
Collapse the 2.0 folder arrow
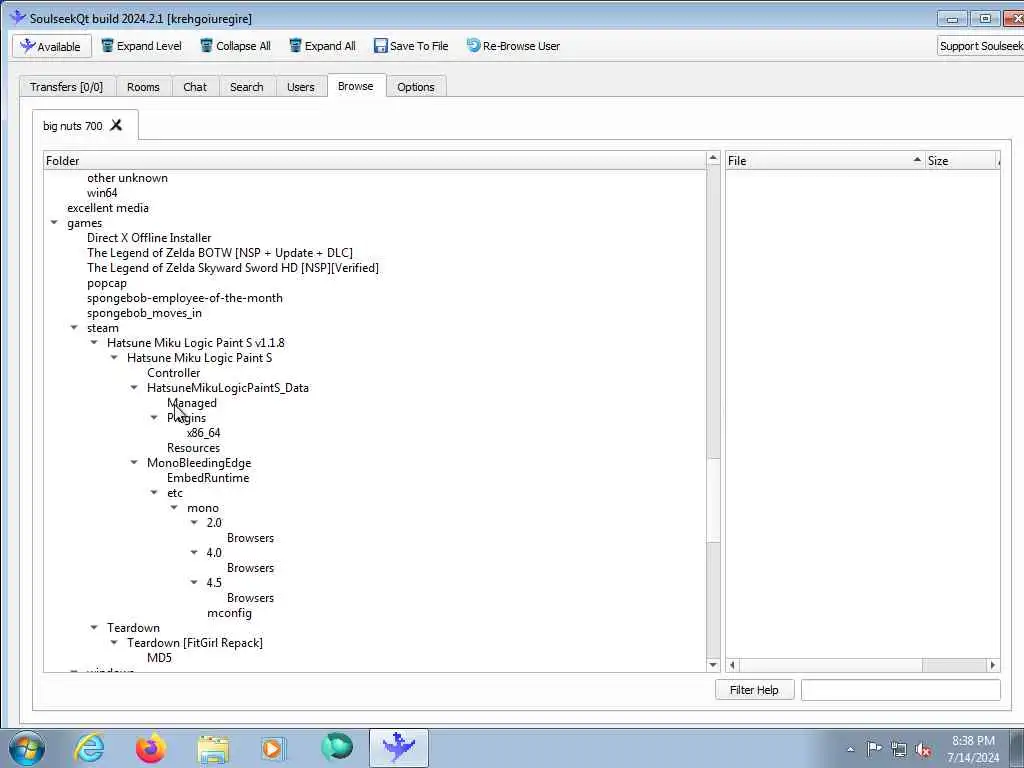point(194,523)
